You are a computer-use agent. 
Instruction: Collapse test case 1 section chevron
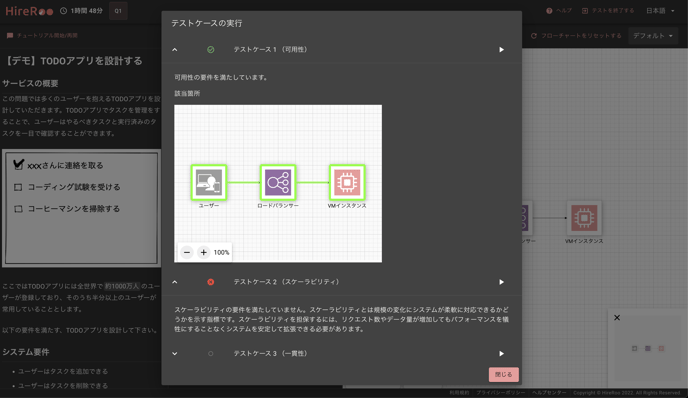175,50
